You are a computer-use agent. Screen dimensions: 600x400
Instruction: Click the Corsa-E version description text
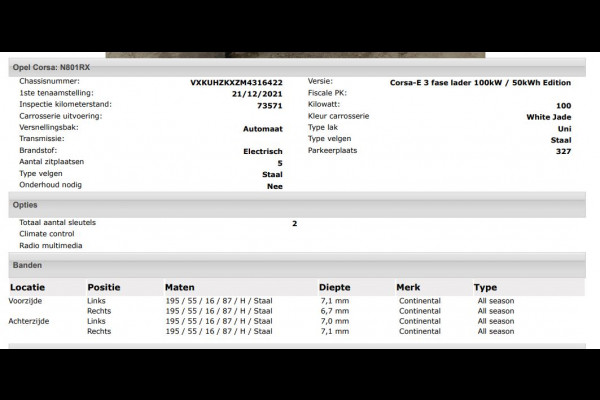click(x=480, y=83)
